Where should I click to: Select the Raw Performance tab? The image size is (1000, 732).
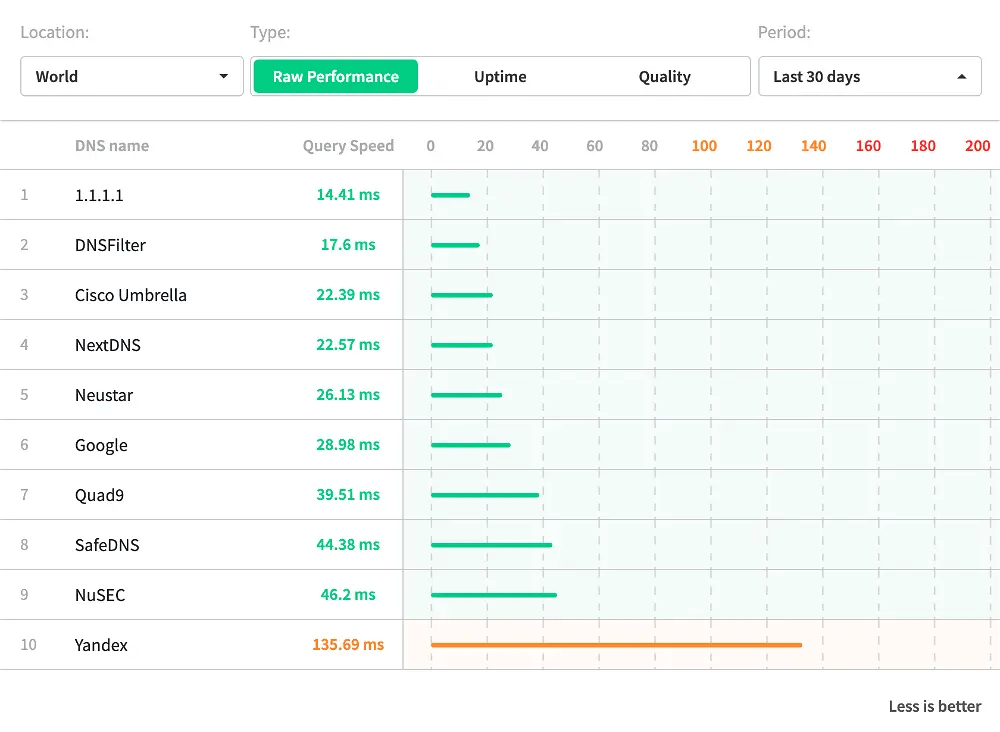point(336,77)
